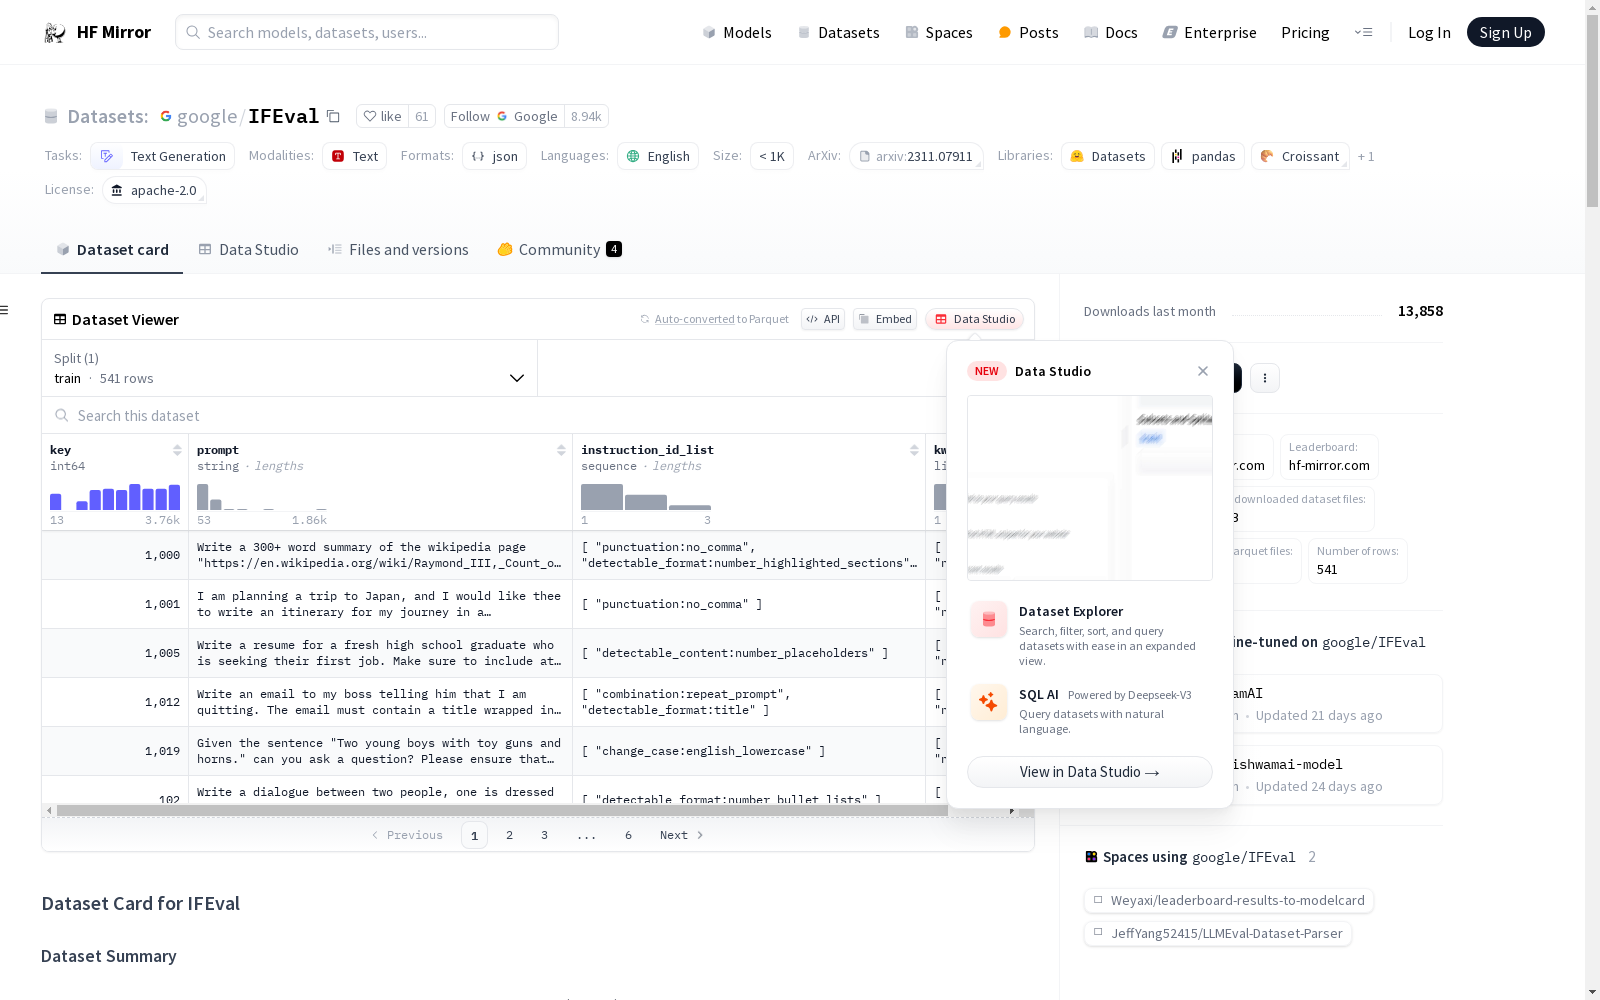Open the Pricing page
This screenshot has width=1600, height=1000.
1305,33
